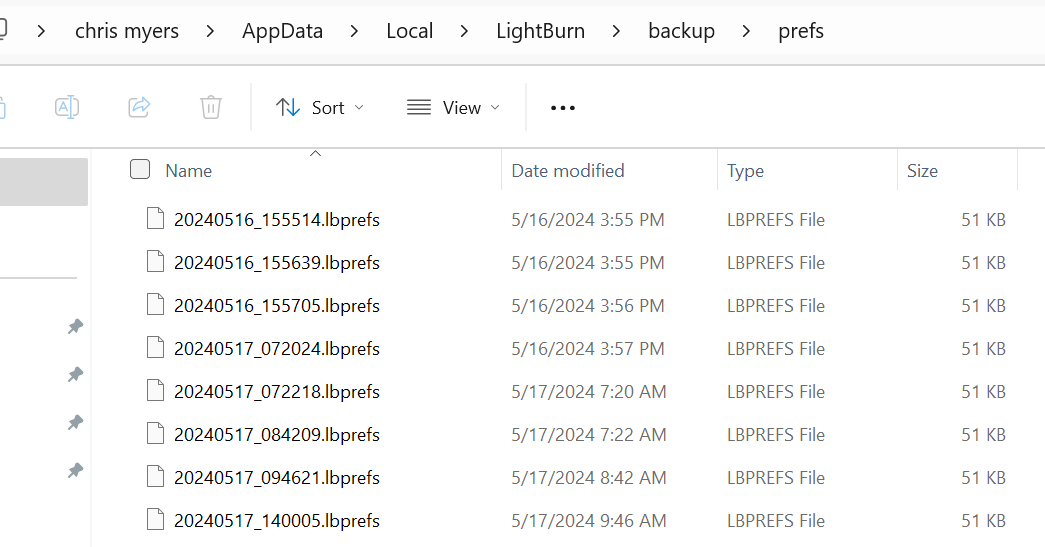Open the See more ellipsis menu
The image size is (1045, 547).
(562, 108)
